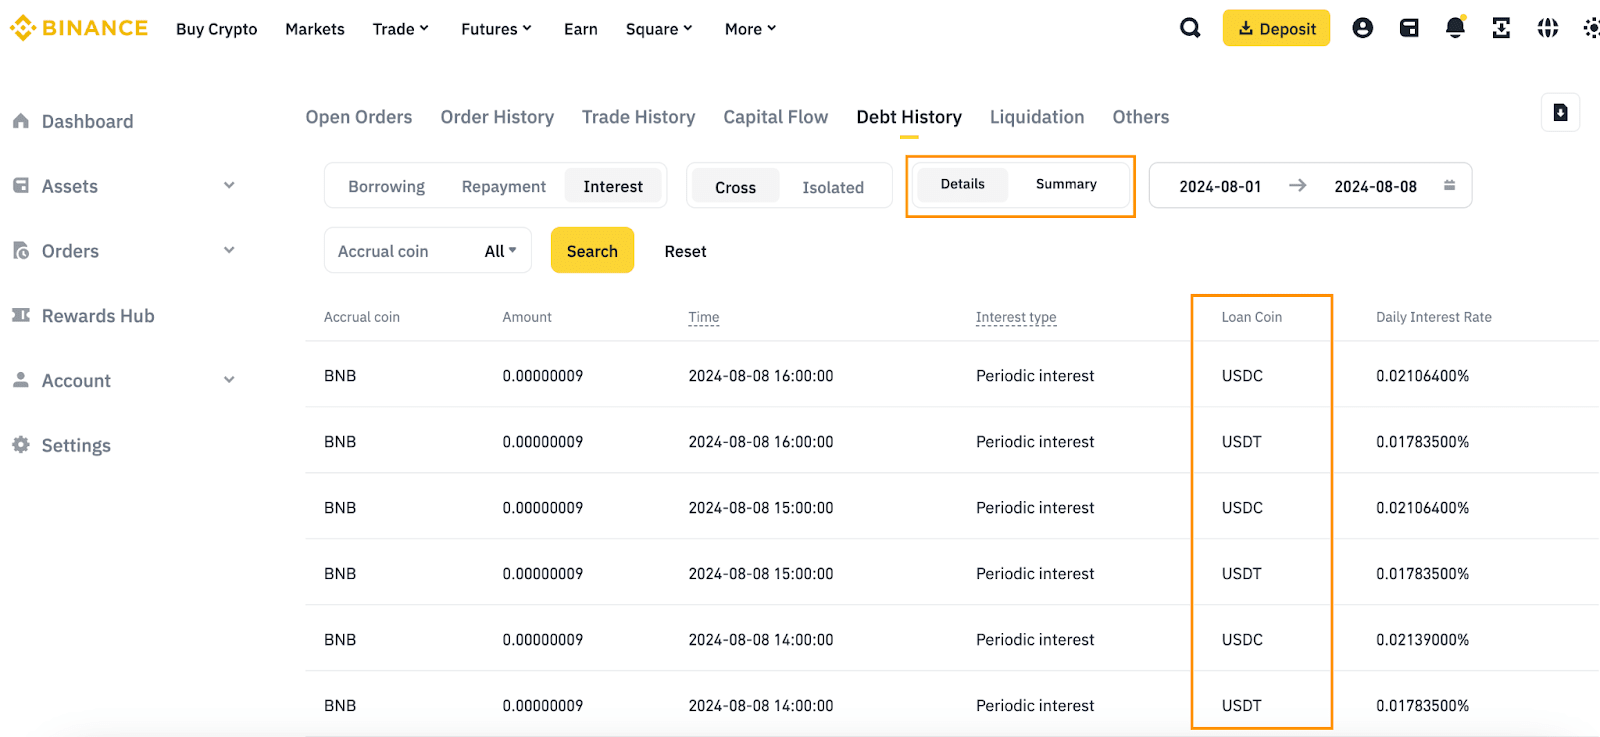Open the Square dropdown menu
The height and width of the screenshot is (737, 1600).
click(x=659, y=29)
